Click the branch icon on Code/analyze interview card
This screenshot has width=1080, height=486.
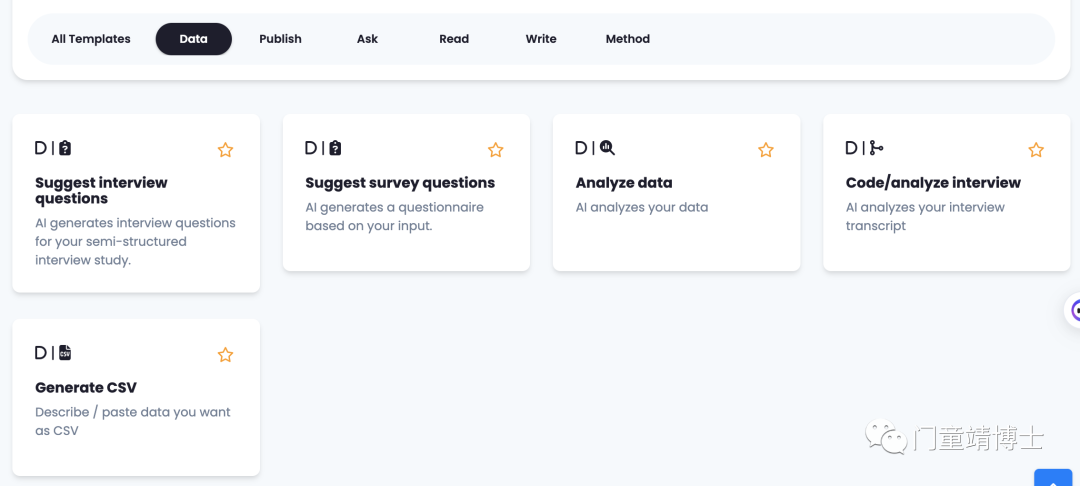click(x=876, y=148)
